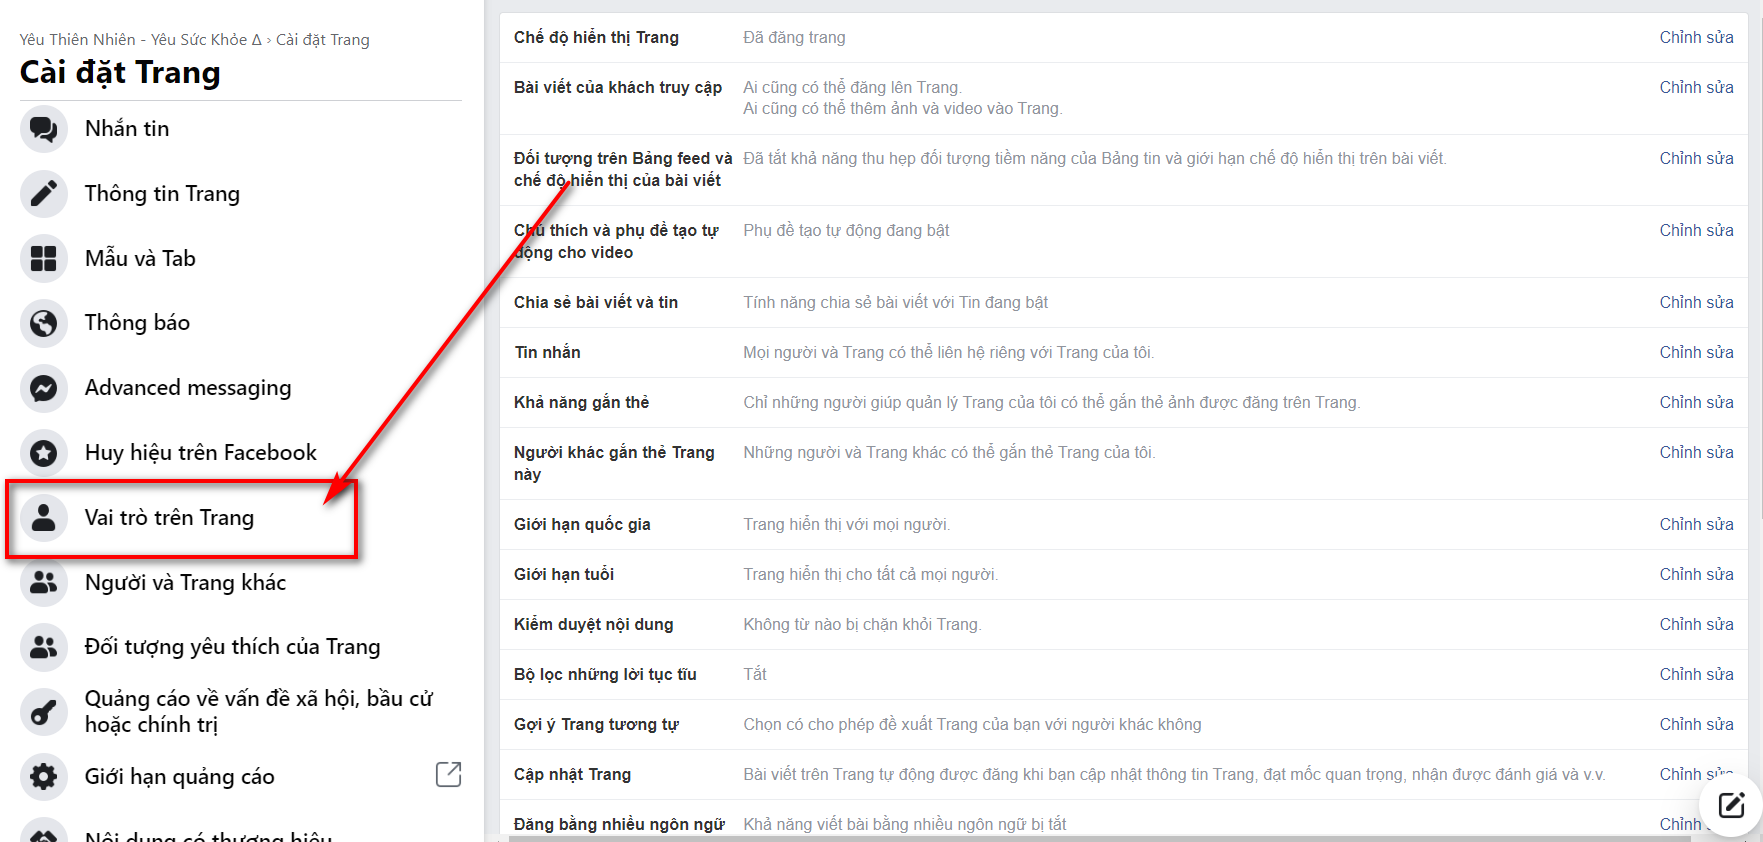Click Chỉnh sửa for Khả năng gắn thẻ
This screenshot has width=1763, height=842.
(x=1696, y=403)
